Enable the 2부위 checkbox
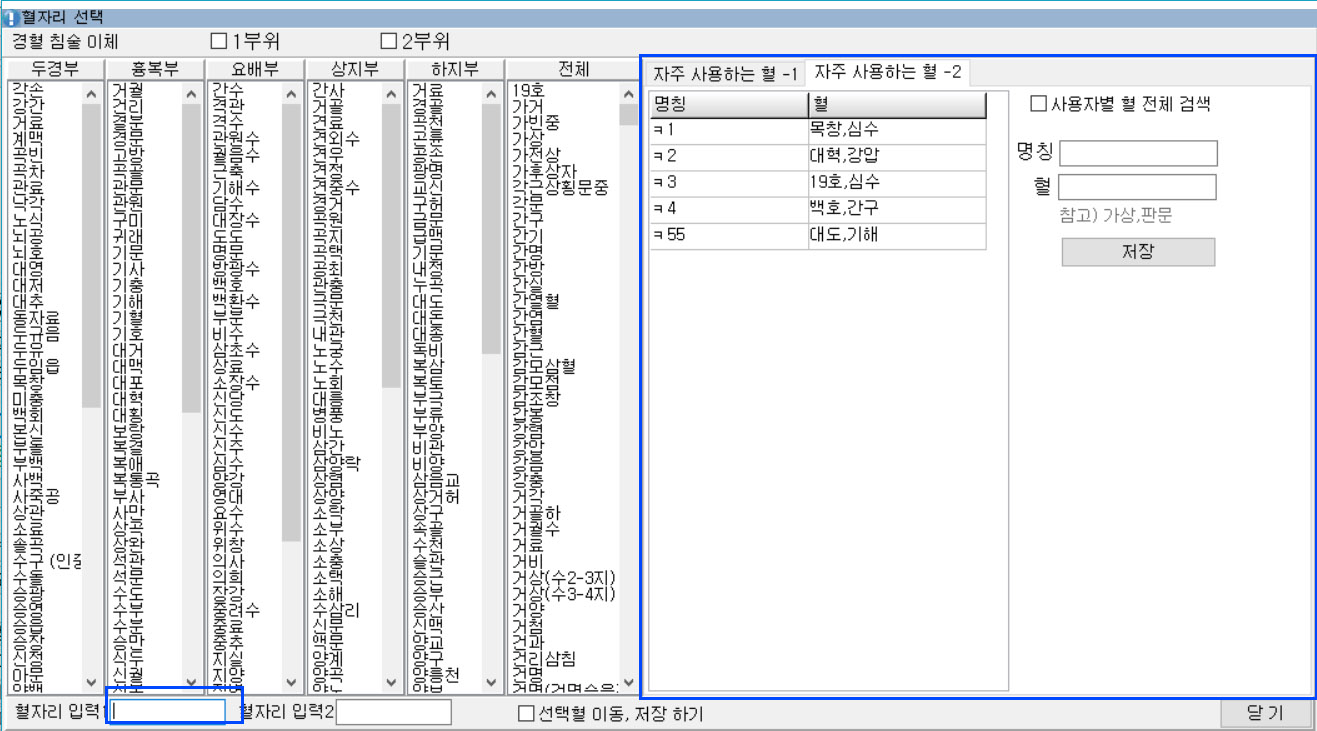Screen dimensions: 1317x731 389,42
